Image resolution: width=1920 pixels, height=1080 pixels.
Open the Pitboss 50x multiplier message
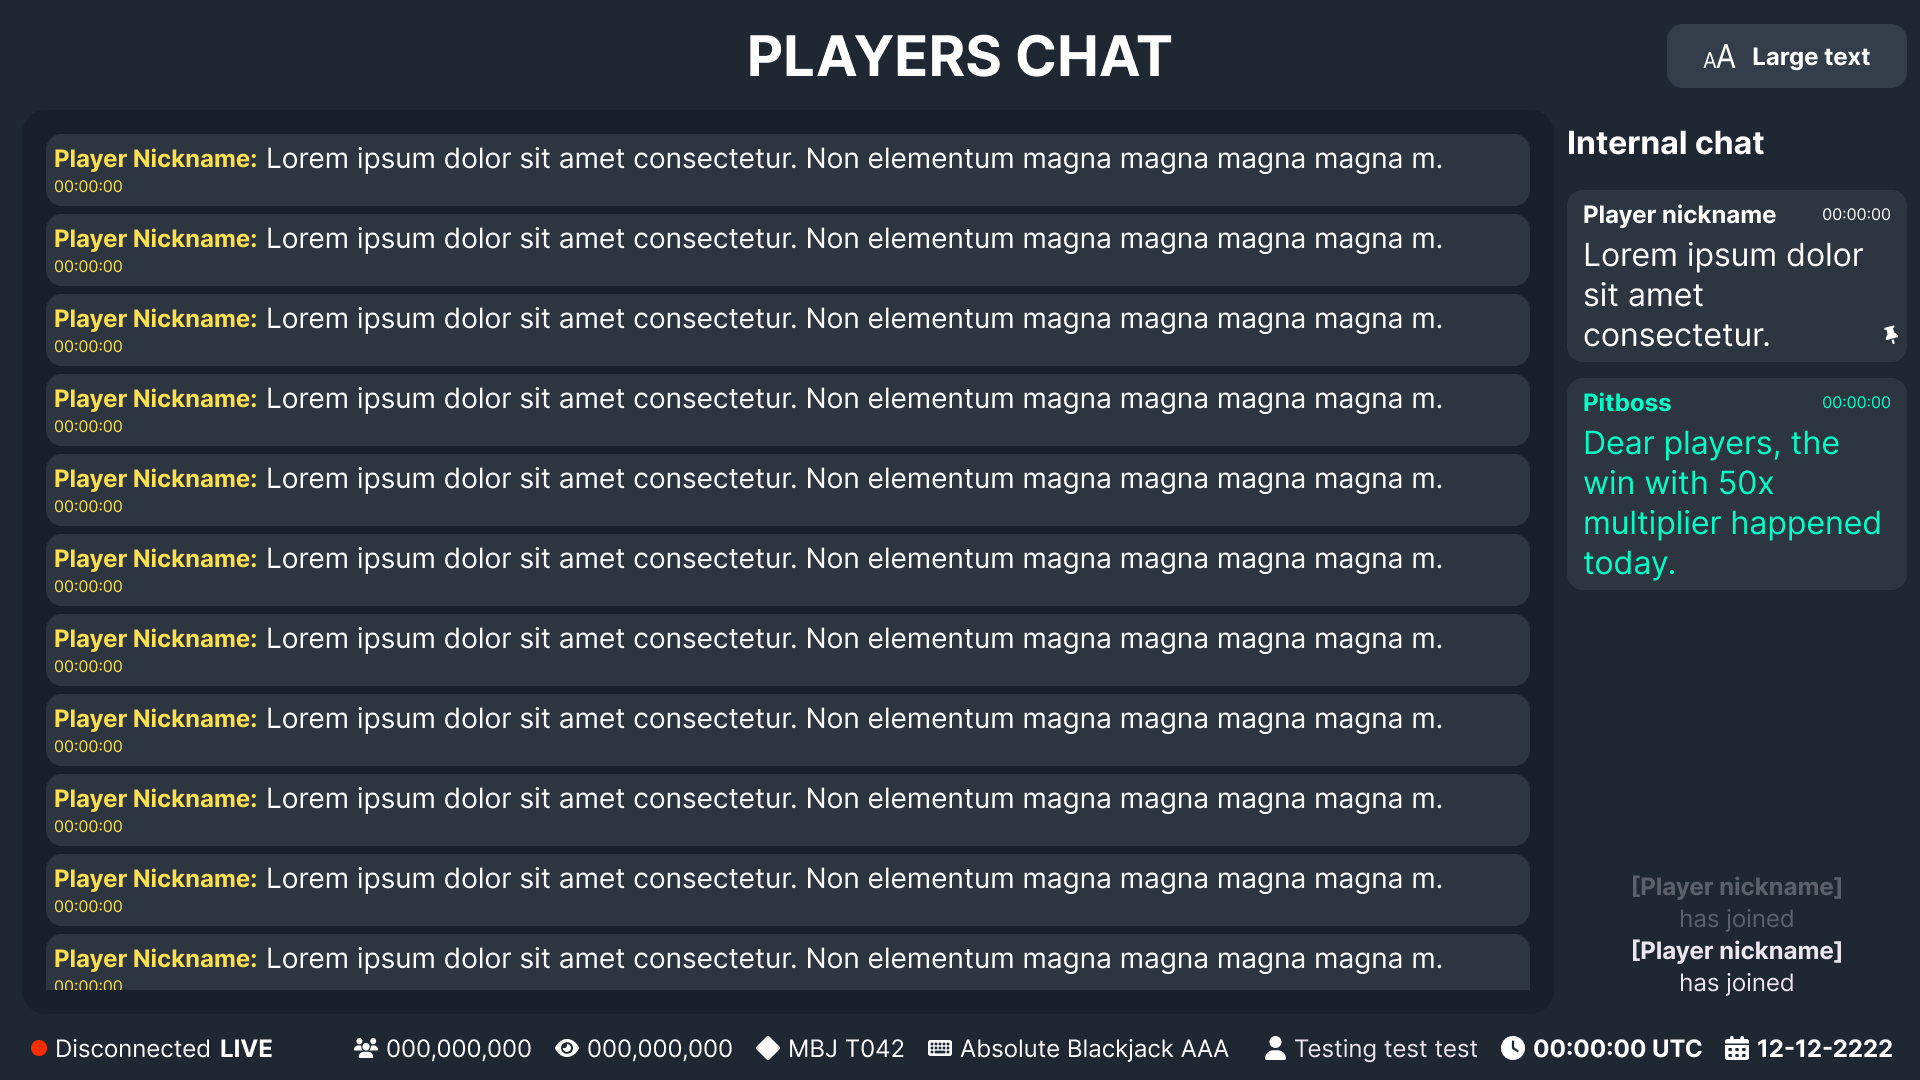[x=1737, y=483]
